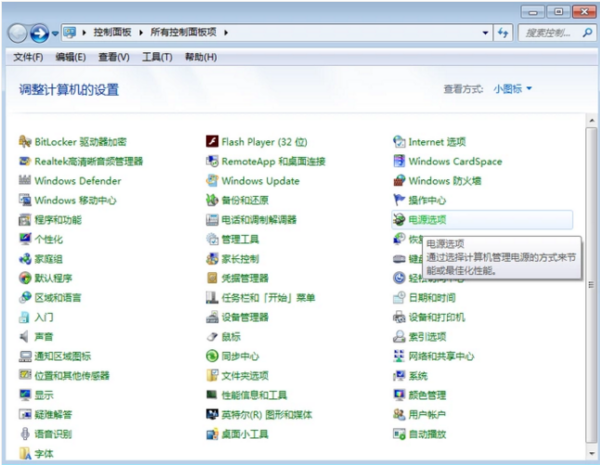
Task: Open the 操作中心 flag icon
Action: point(399,200)
